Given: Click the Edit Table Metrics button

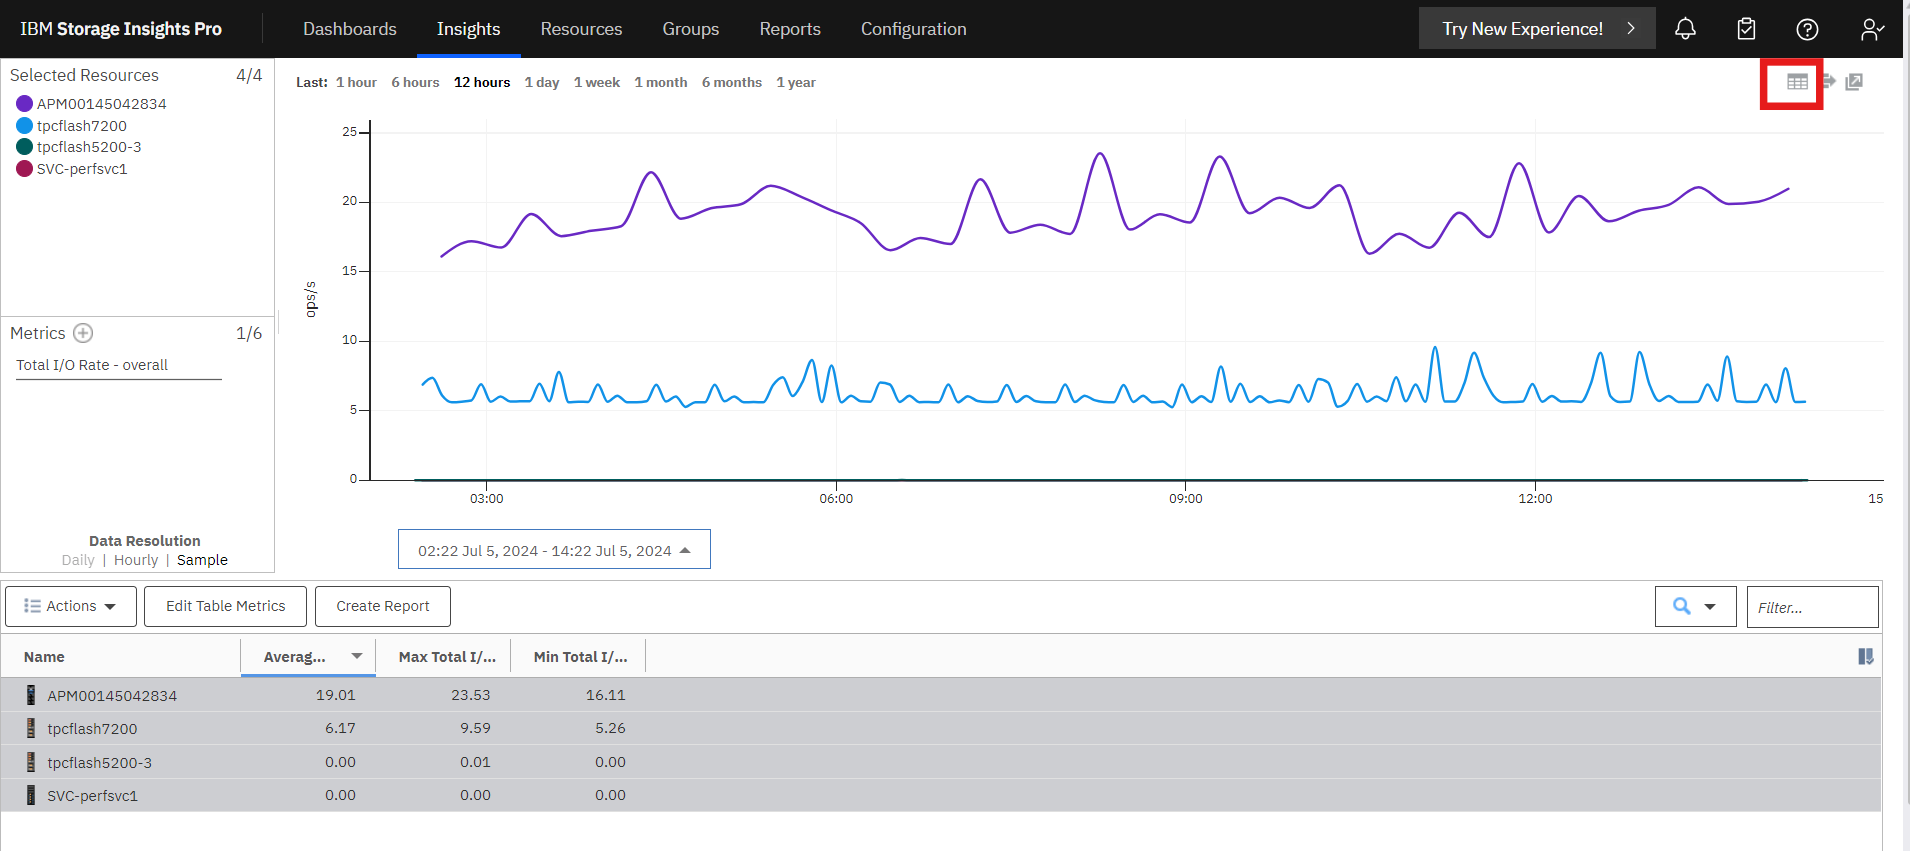Looking at the screenshot, I should pyautogui.click(x=225, y=606).
